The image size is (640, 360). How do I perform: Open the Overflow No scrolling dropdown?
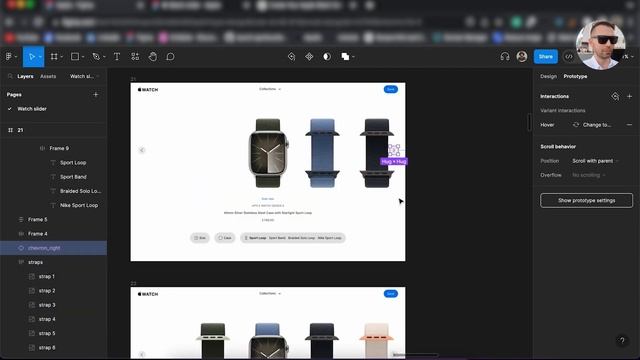(x=589, y=175)
